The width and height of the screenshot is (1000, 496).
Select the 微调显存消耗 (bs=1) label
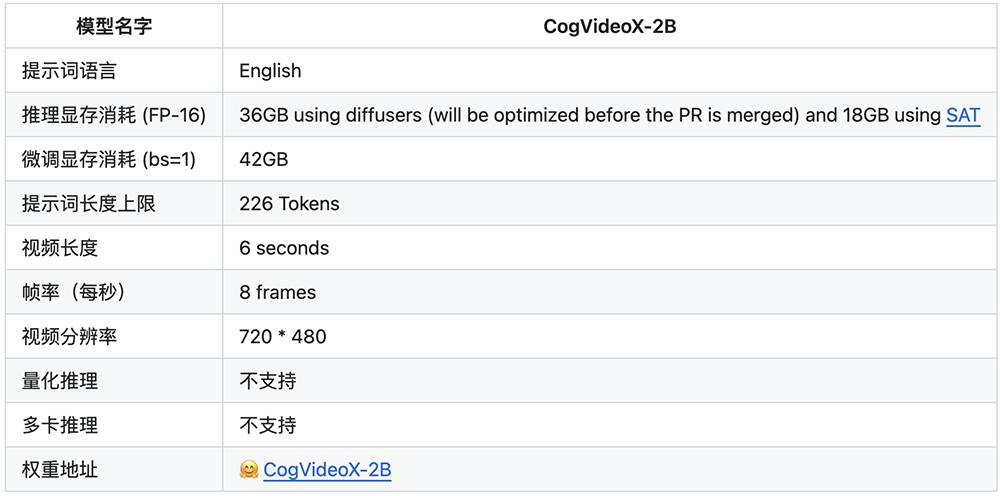pyautogui.click(x=107, y=159)
